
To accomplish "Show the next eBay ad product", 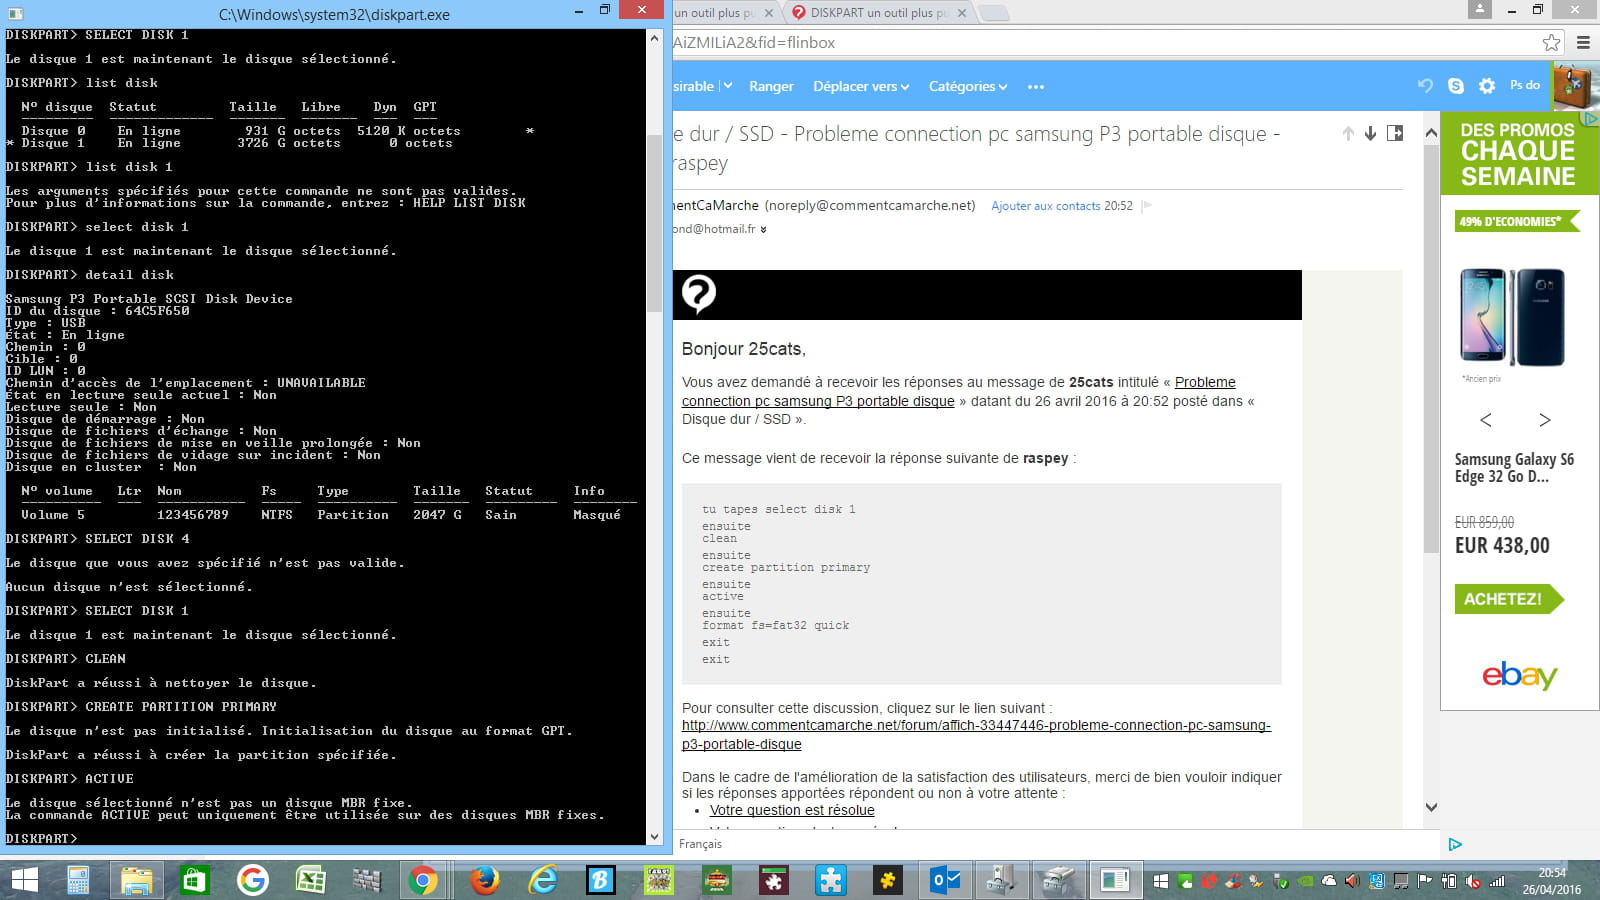I will tap(1545, 420).
